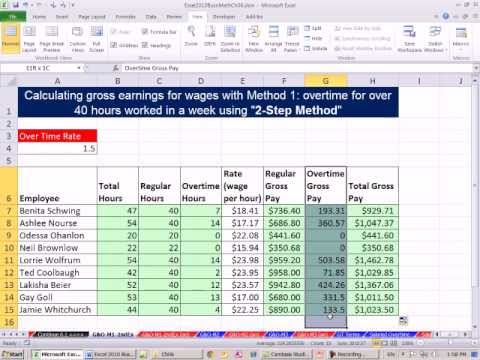This screenshot has width=480, height=360.
Task: Open Camtasia Studio taskbar button
Action: click(287, 354)
